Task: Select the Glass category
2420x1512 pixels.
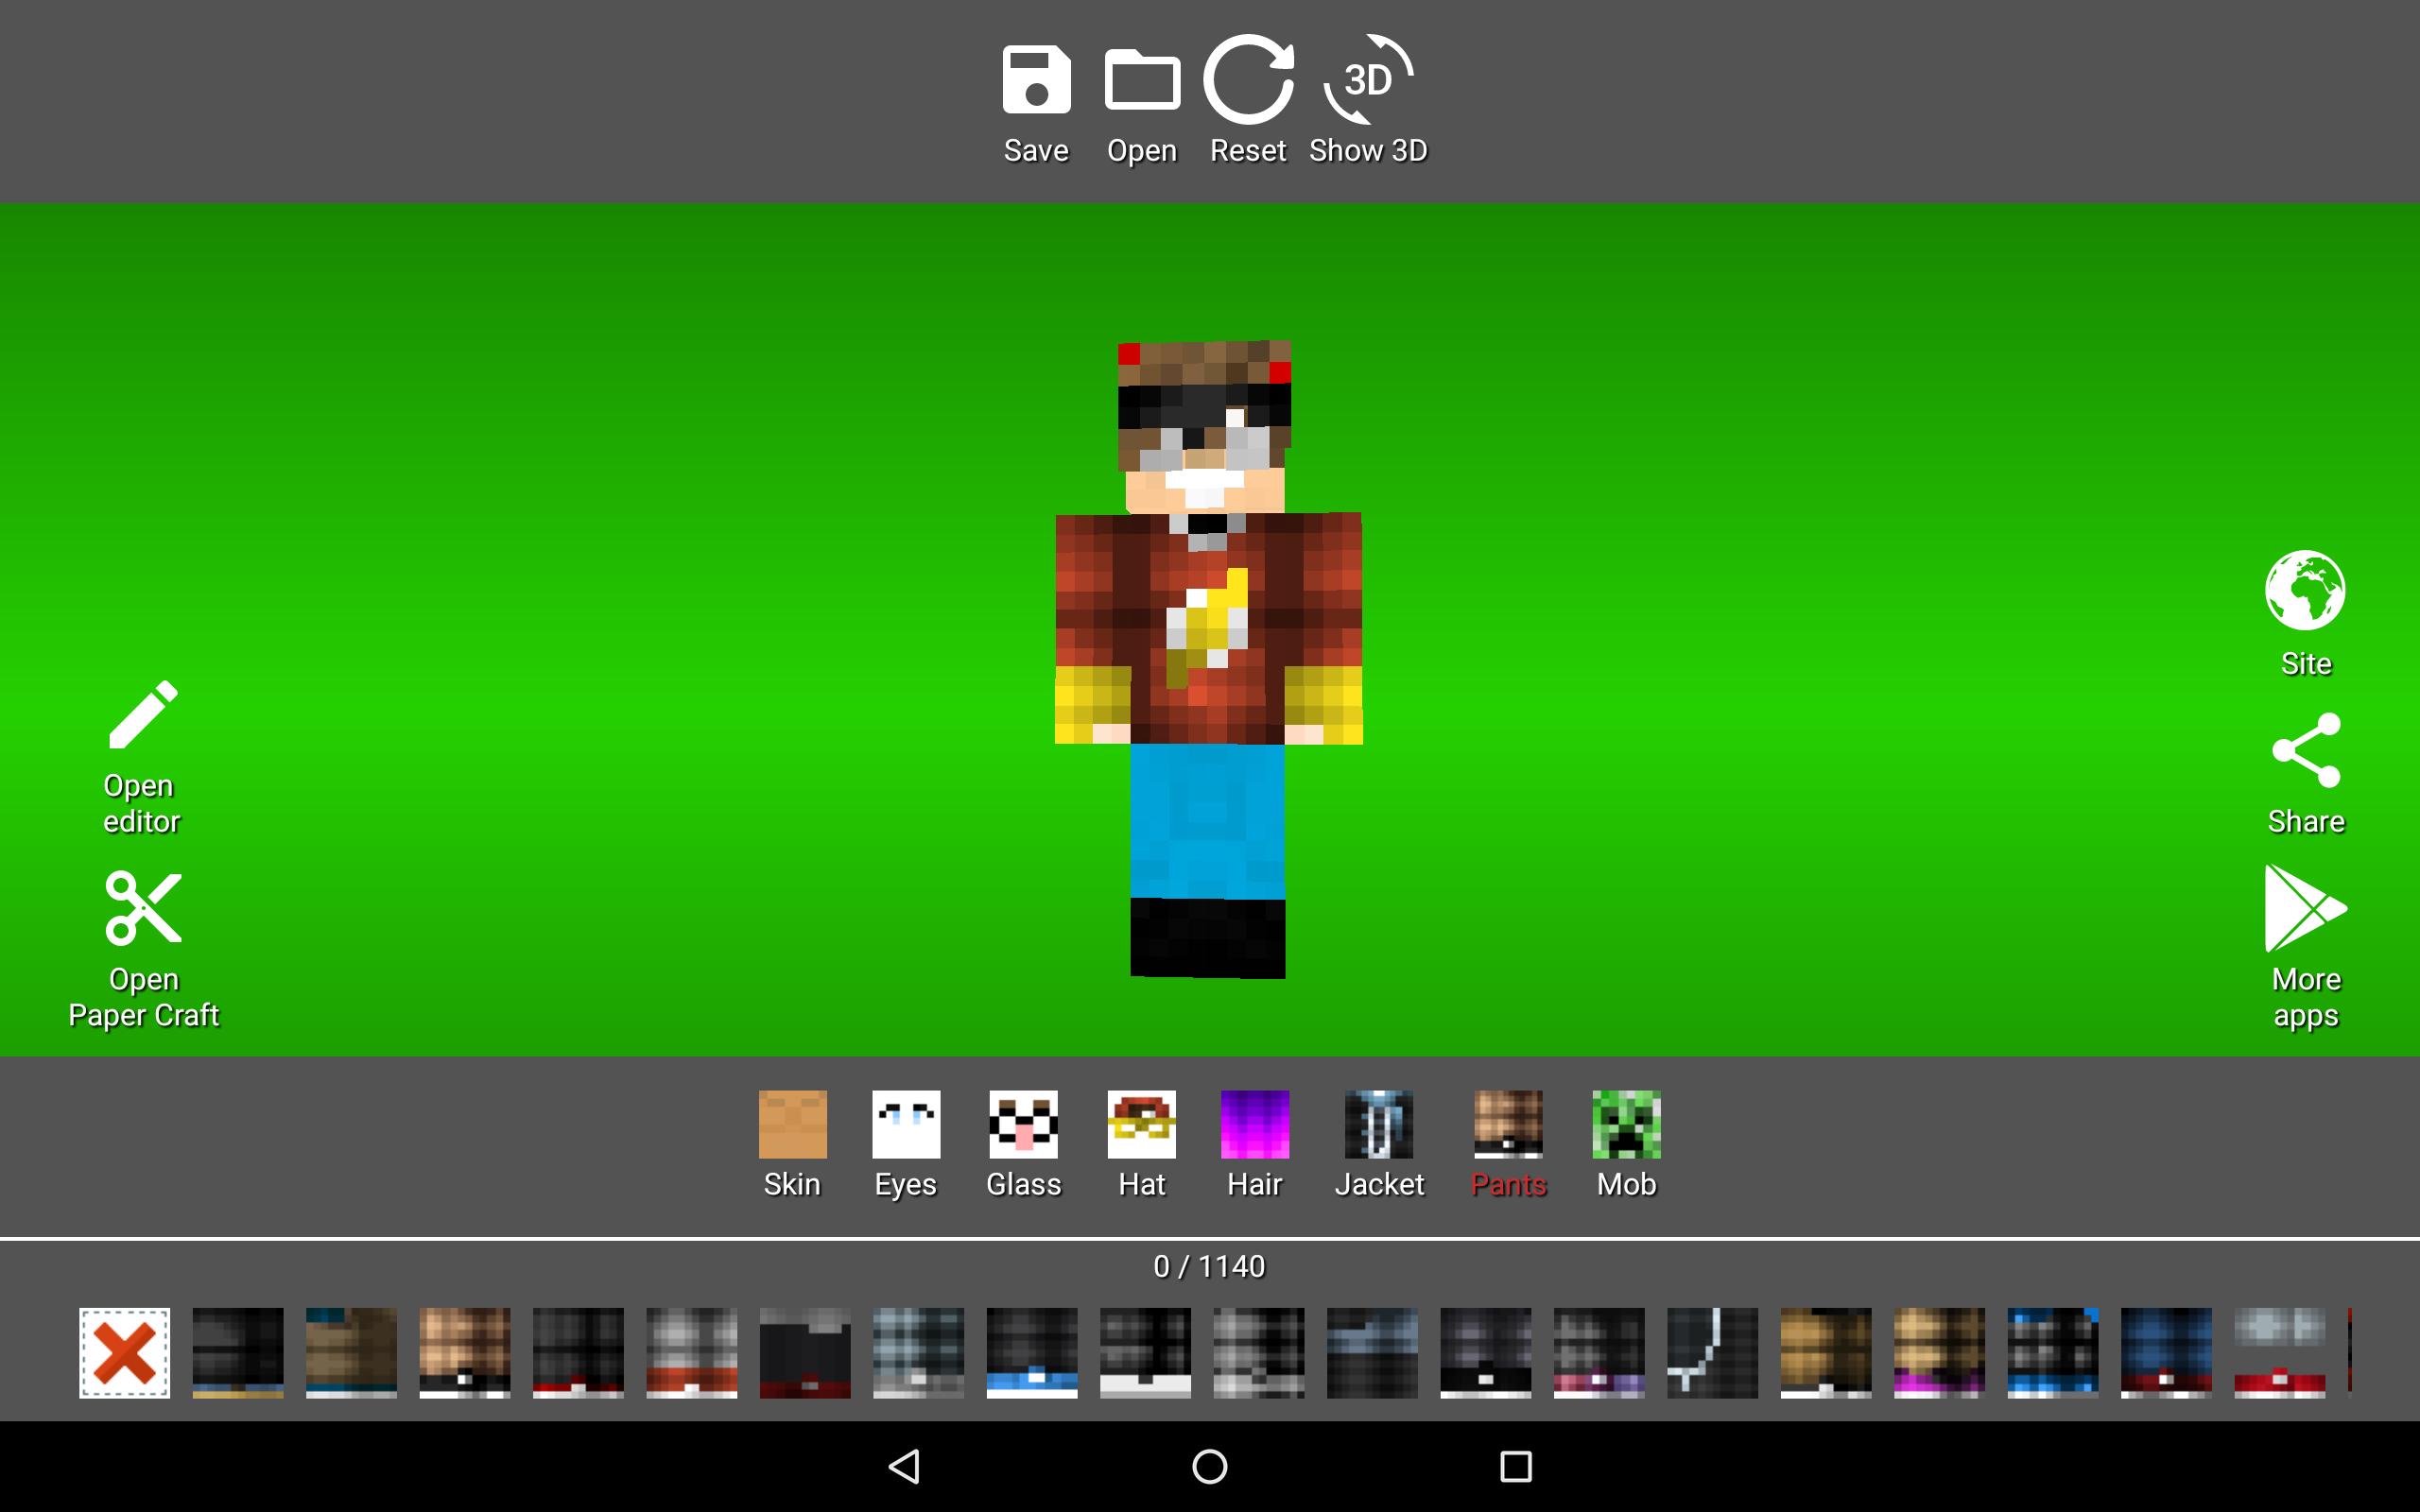Action: (1023, 1145)
